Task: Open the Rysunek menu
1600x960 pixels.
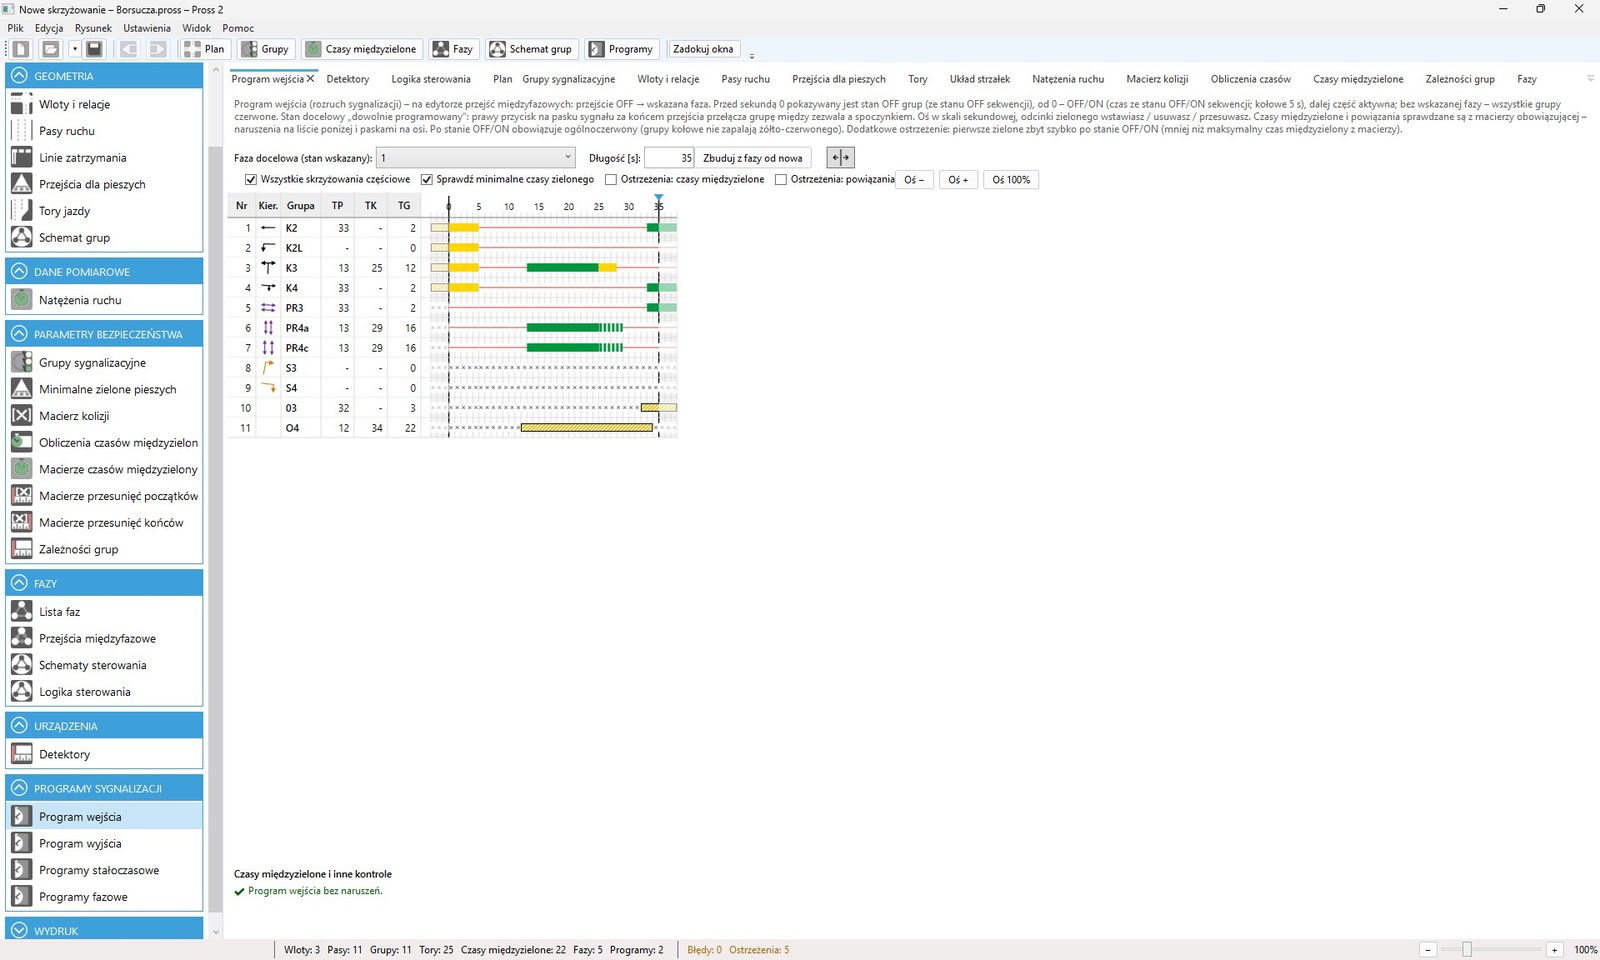Action: click(x=93, y=28)
